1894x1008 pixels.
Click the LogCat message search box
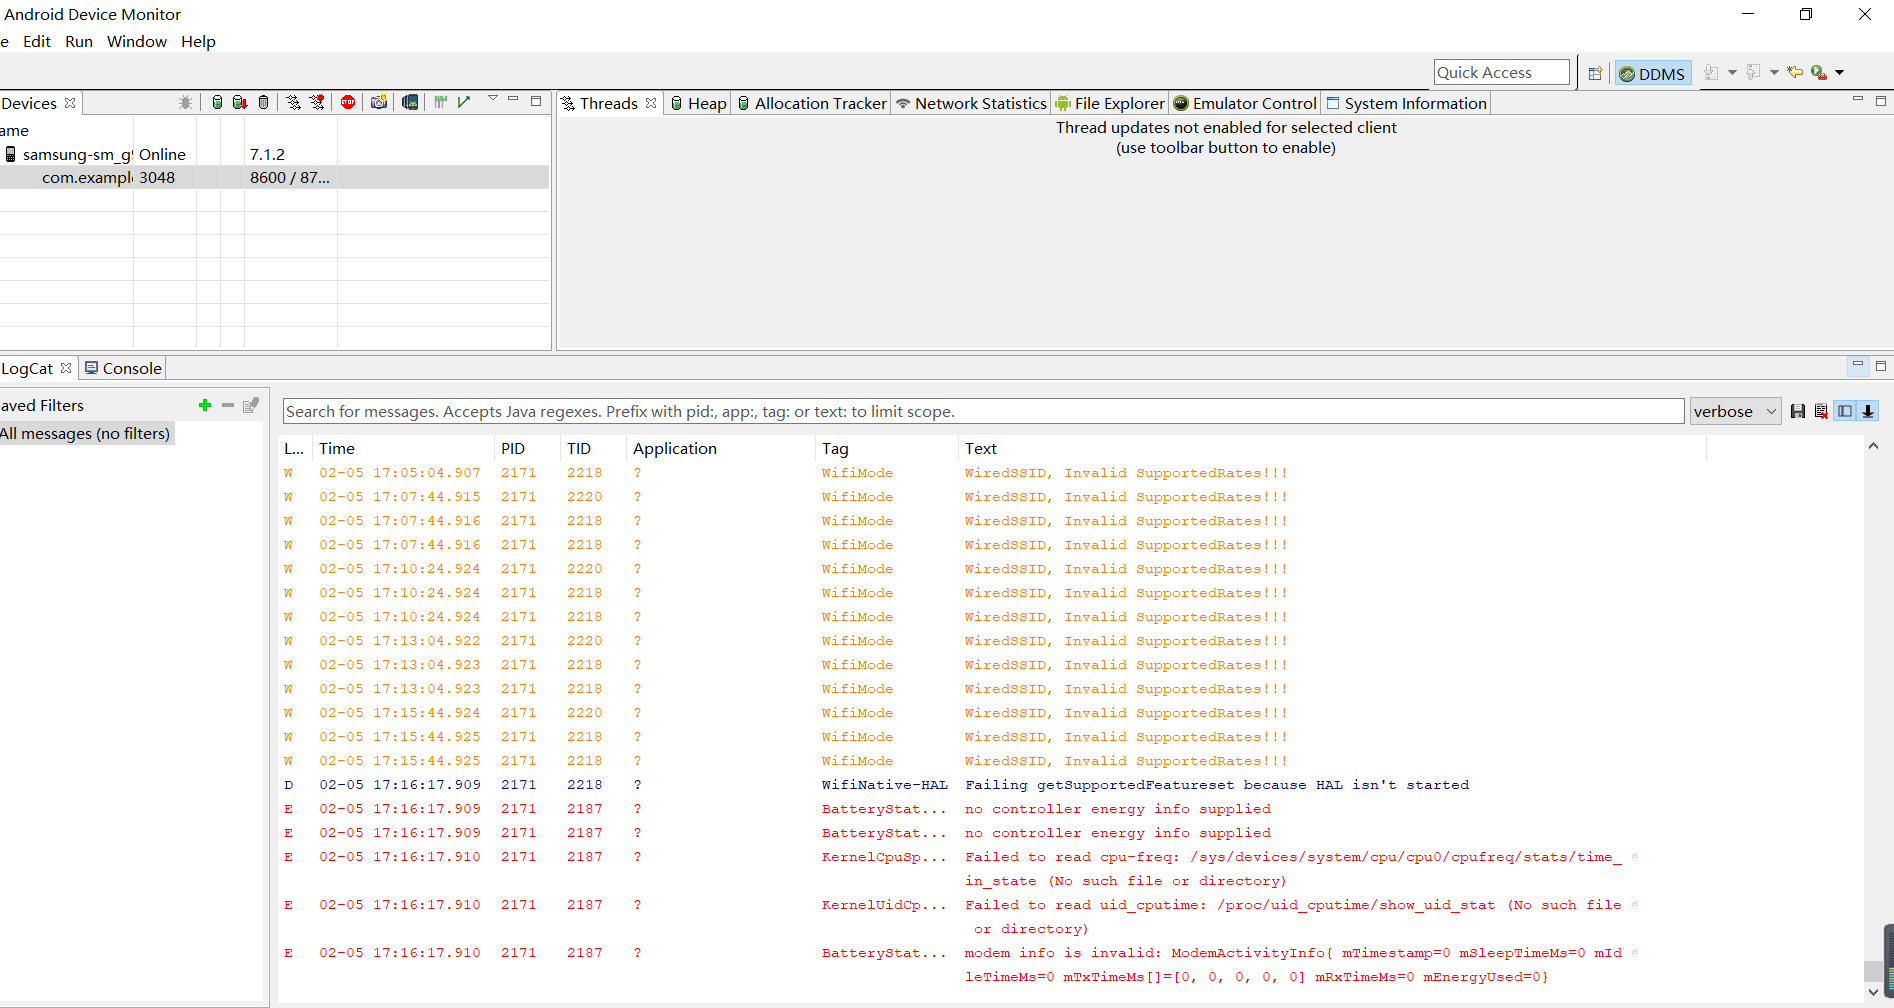(x=984, y=411)
